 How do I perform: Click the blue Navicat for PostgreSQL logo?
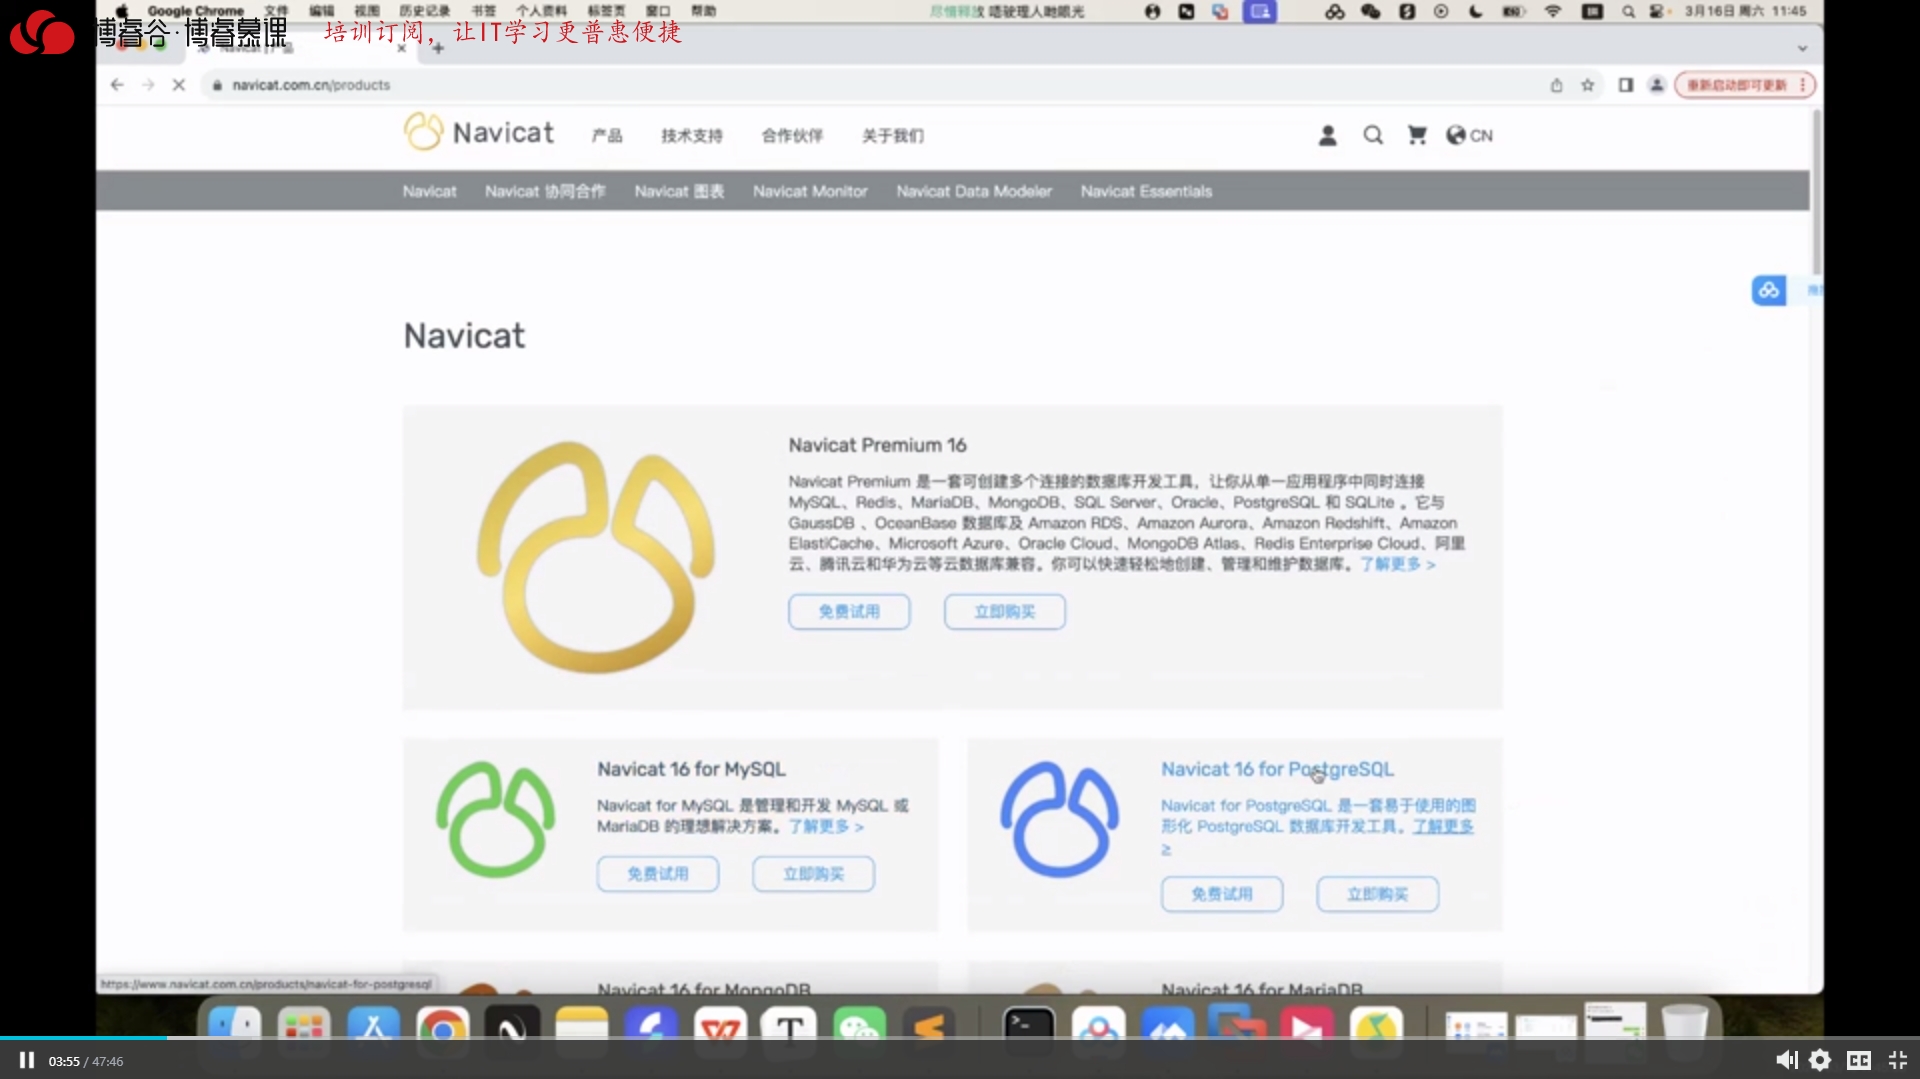click(1060, 820)
